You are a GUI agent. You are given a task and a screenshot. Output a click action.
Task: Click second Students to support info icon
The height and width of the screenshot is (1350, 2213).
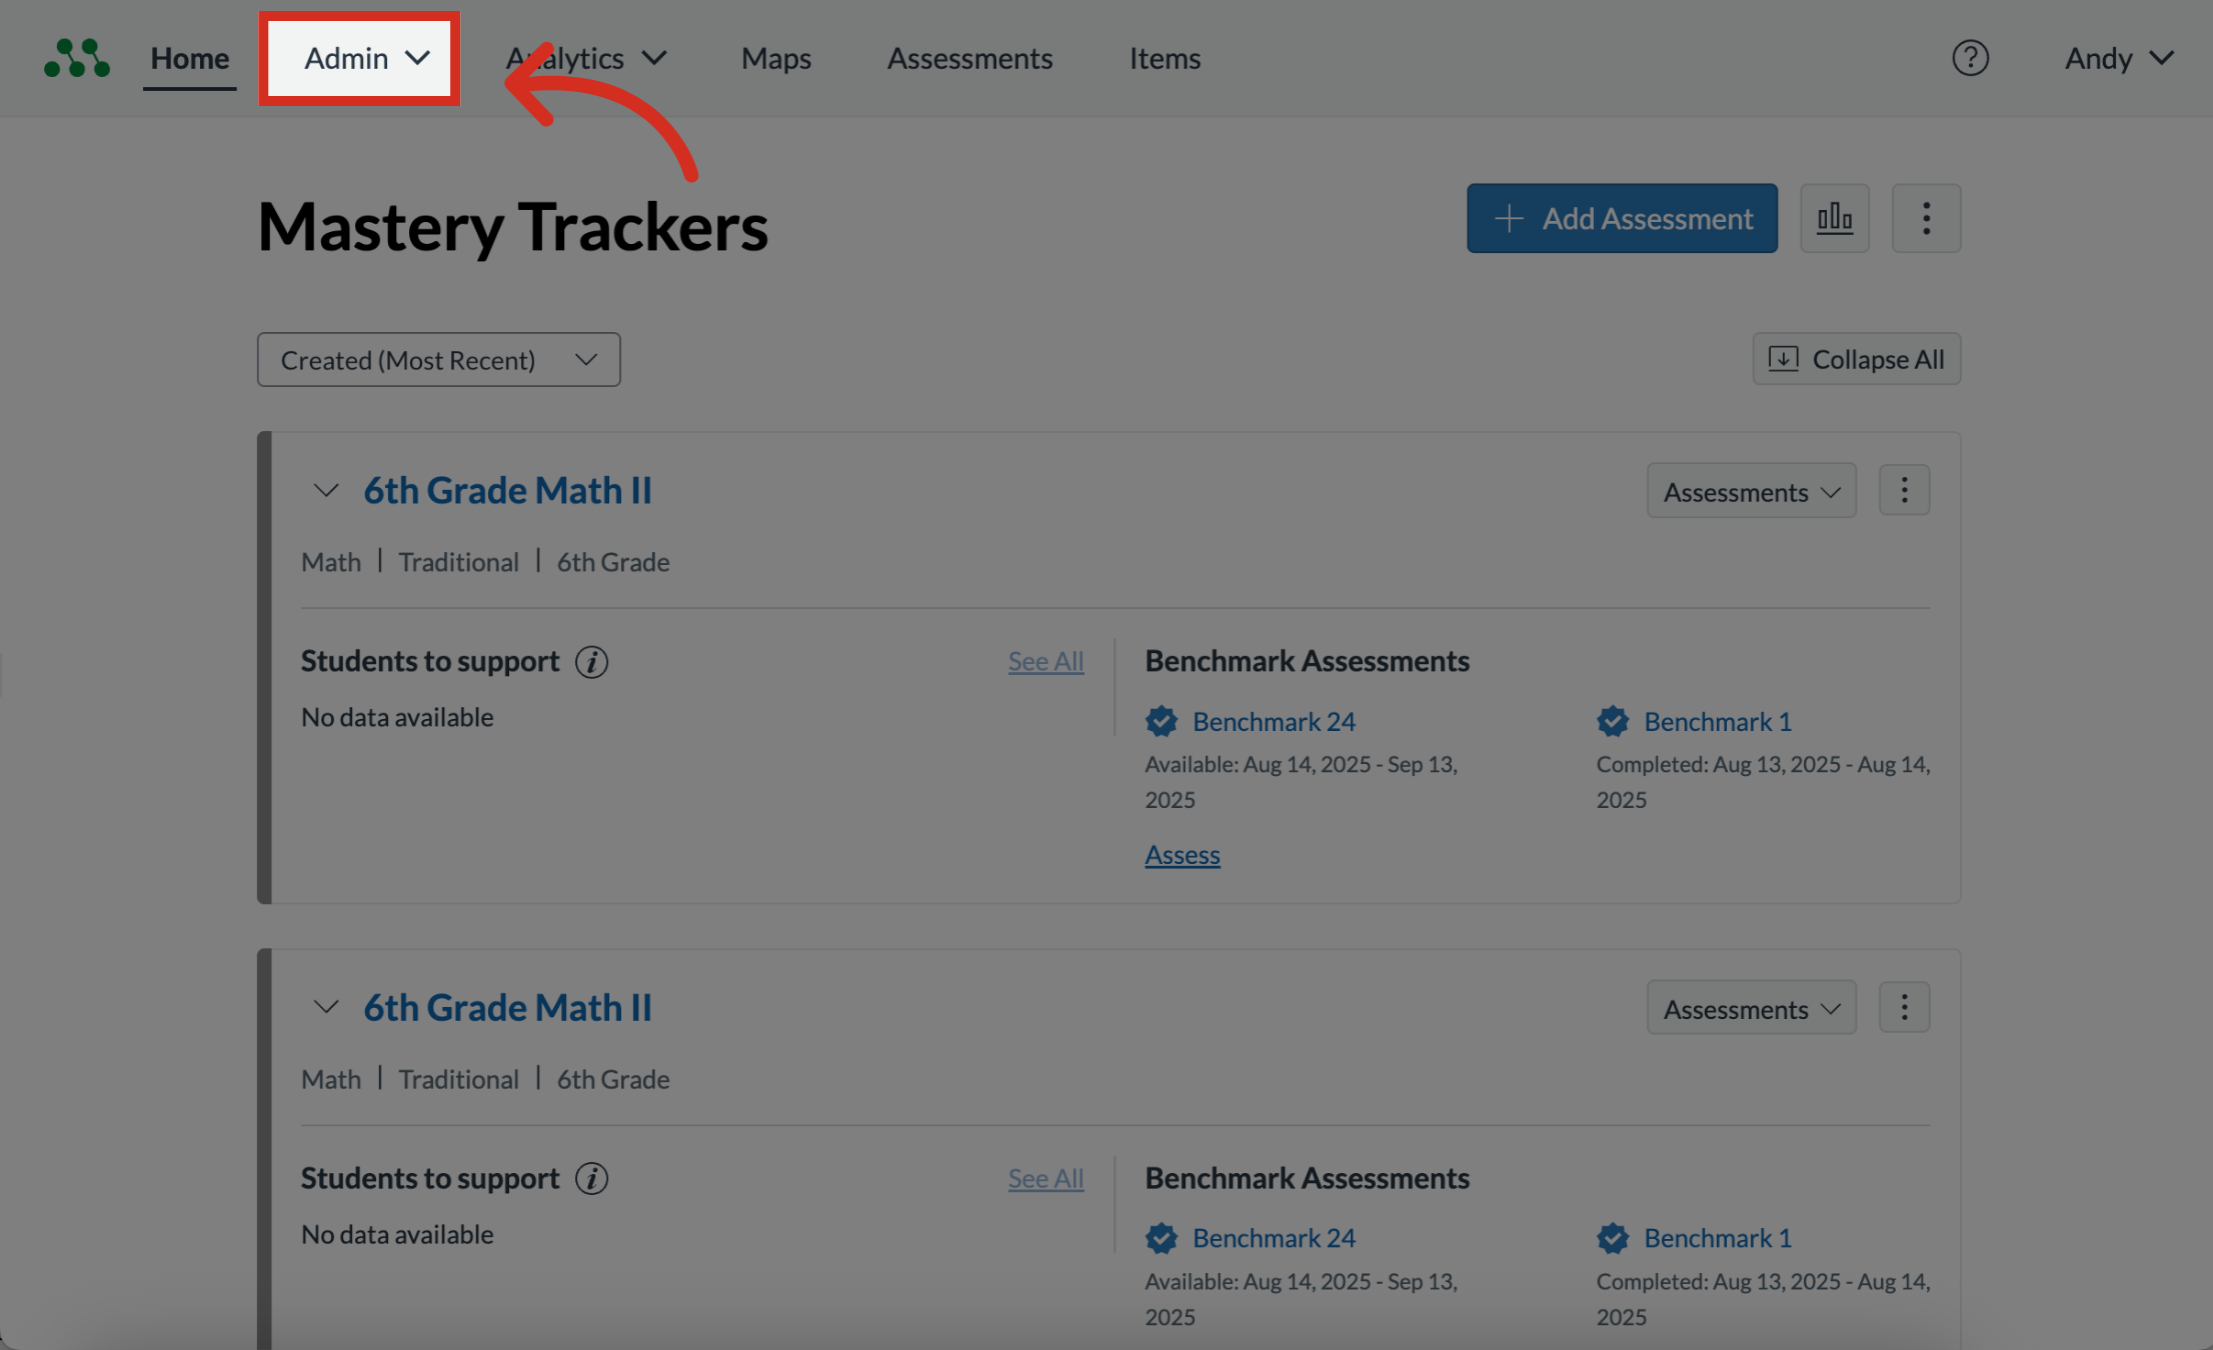591,1179
